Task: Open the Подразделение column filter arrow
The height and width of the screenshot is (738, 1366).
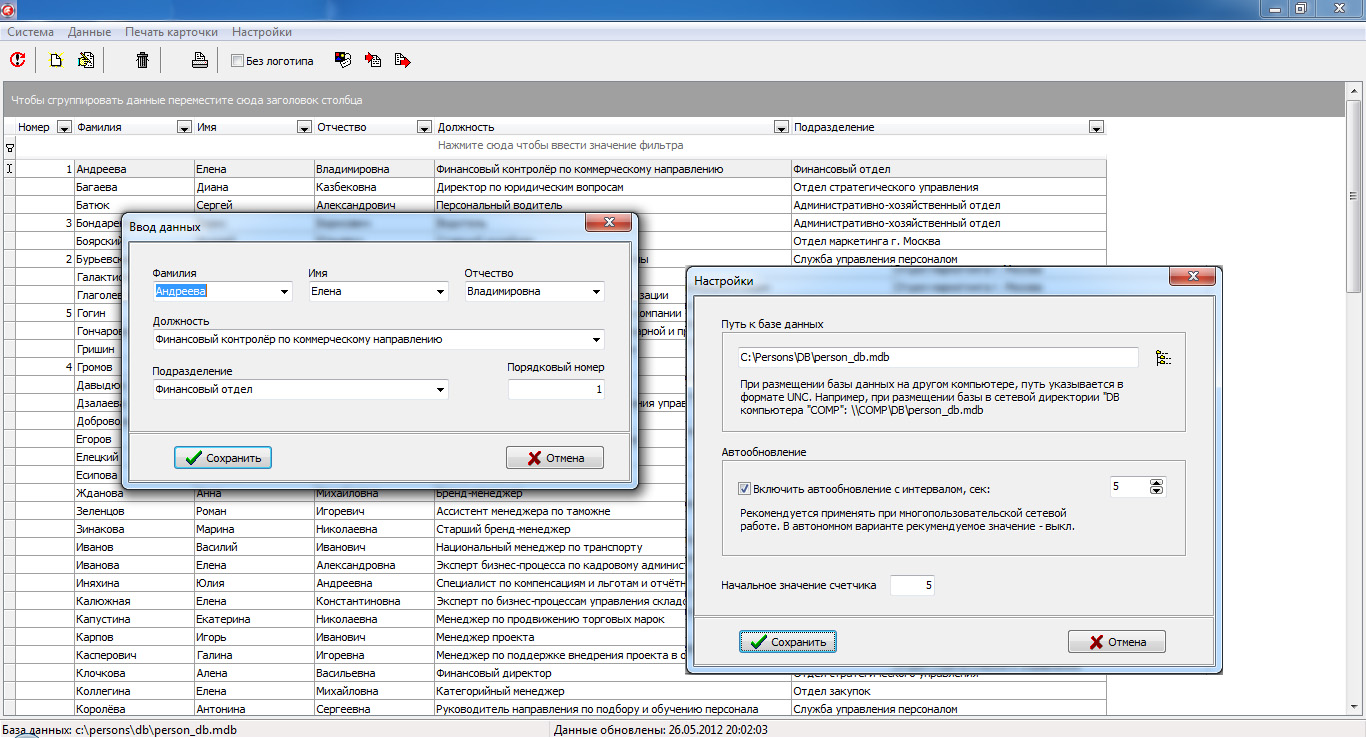Action: 1096,128
